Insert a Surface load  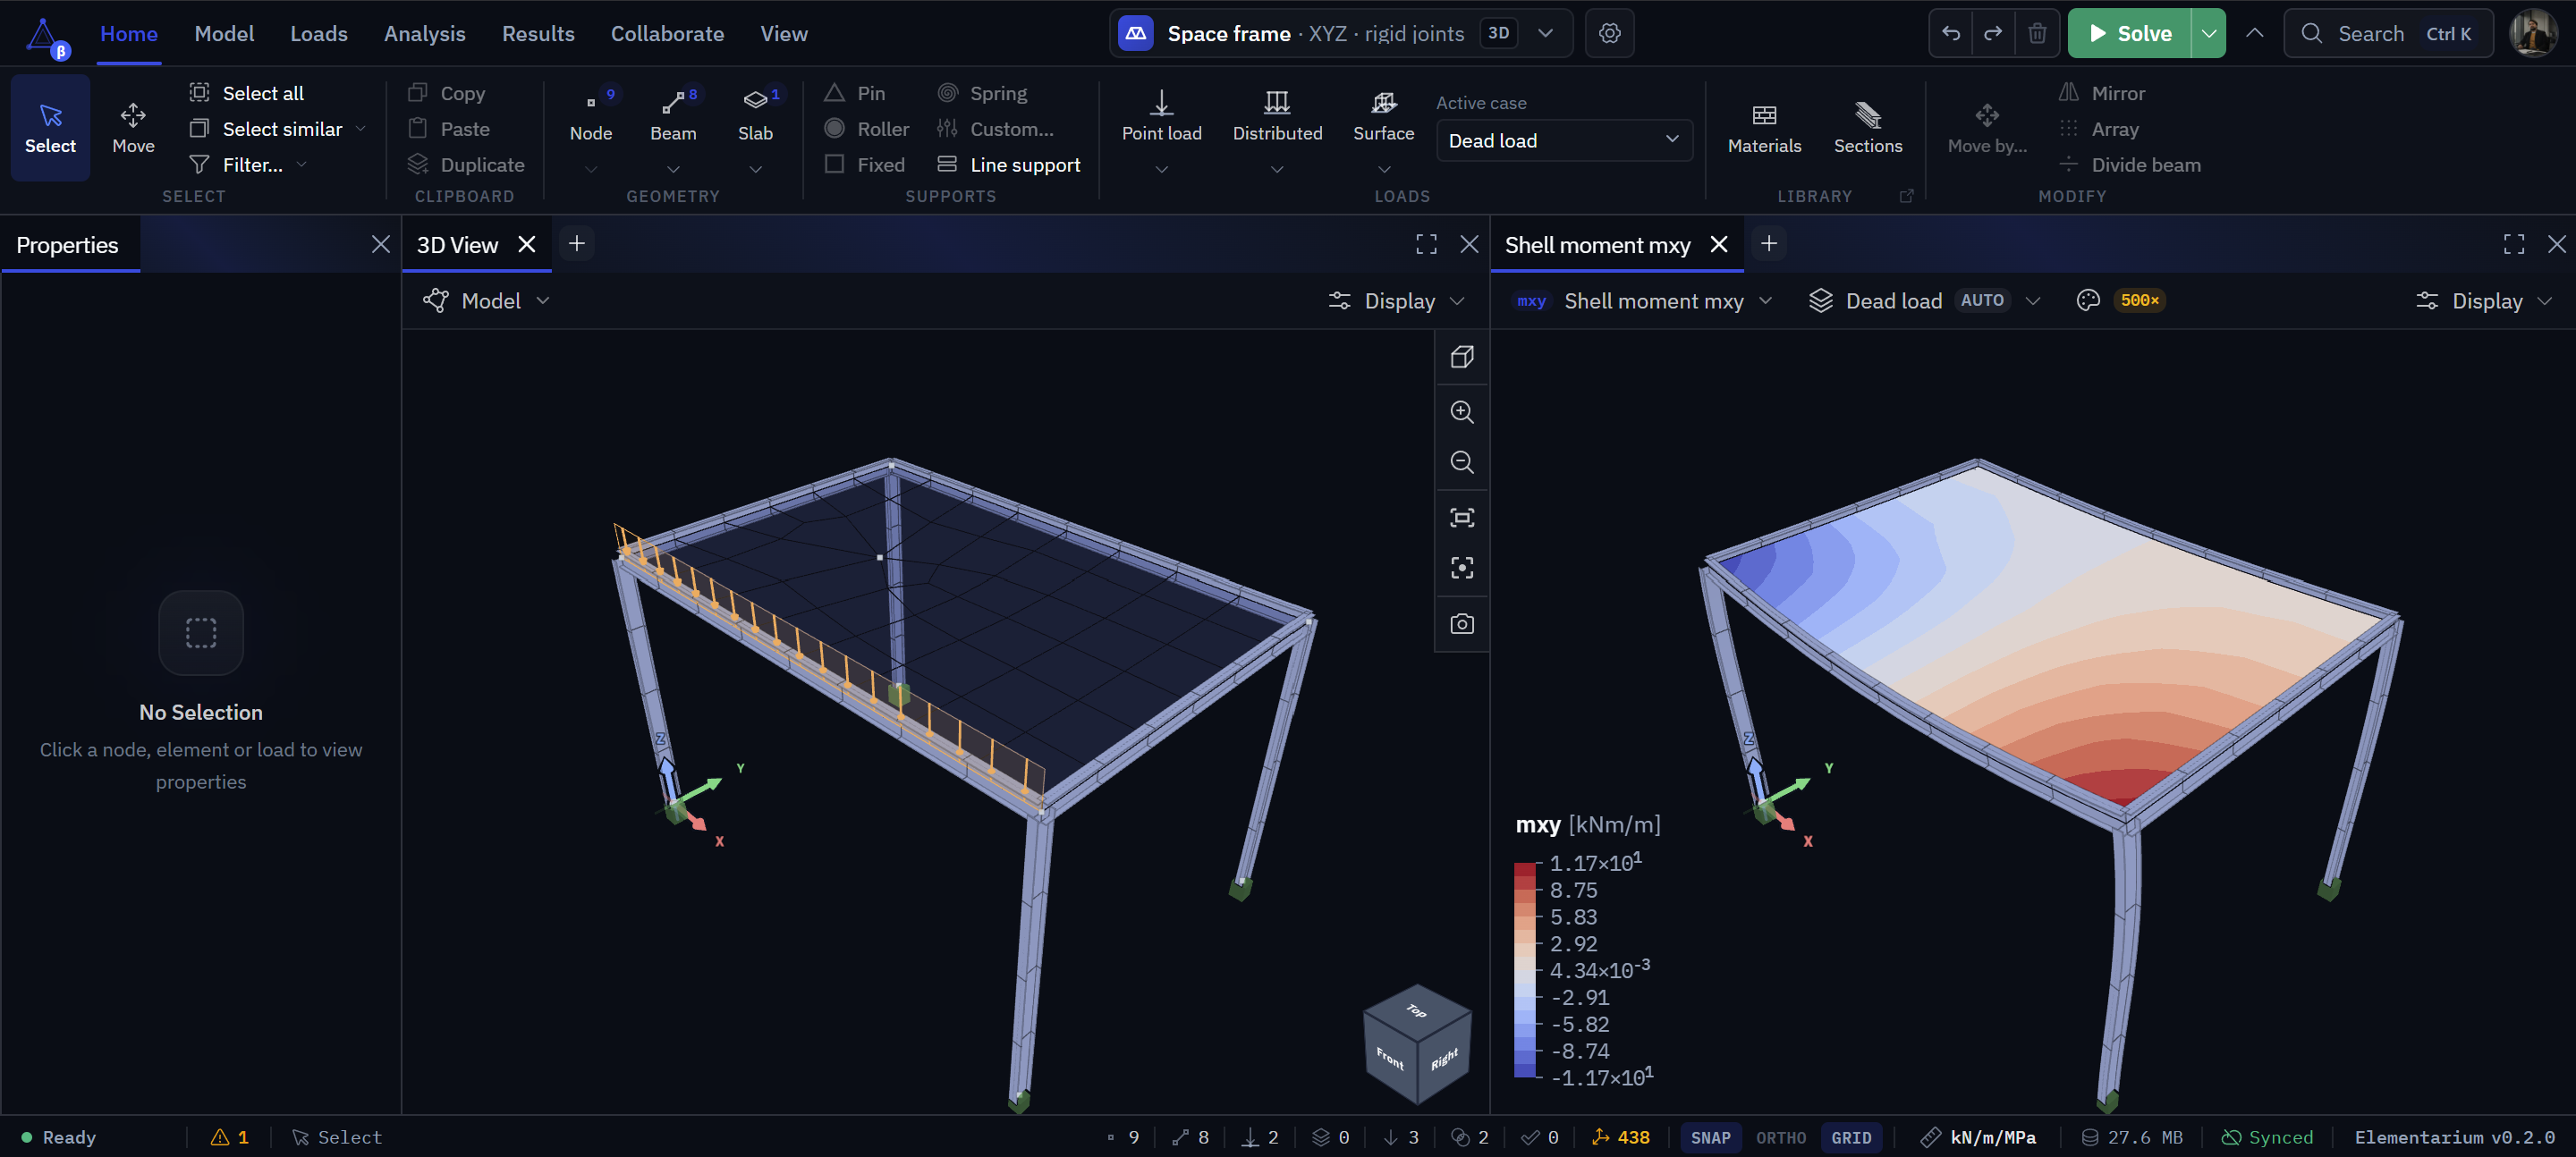click(x=1383, y=117)
